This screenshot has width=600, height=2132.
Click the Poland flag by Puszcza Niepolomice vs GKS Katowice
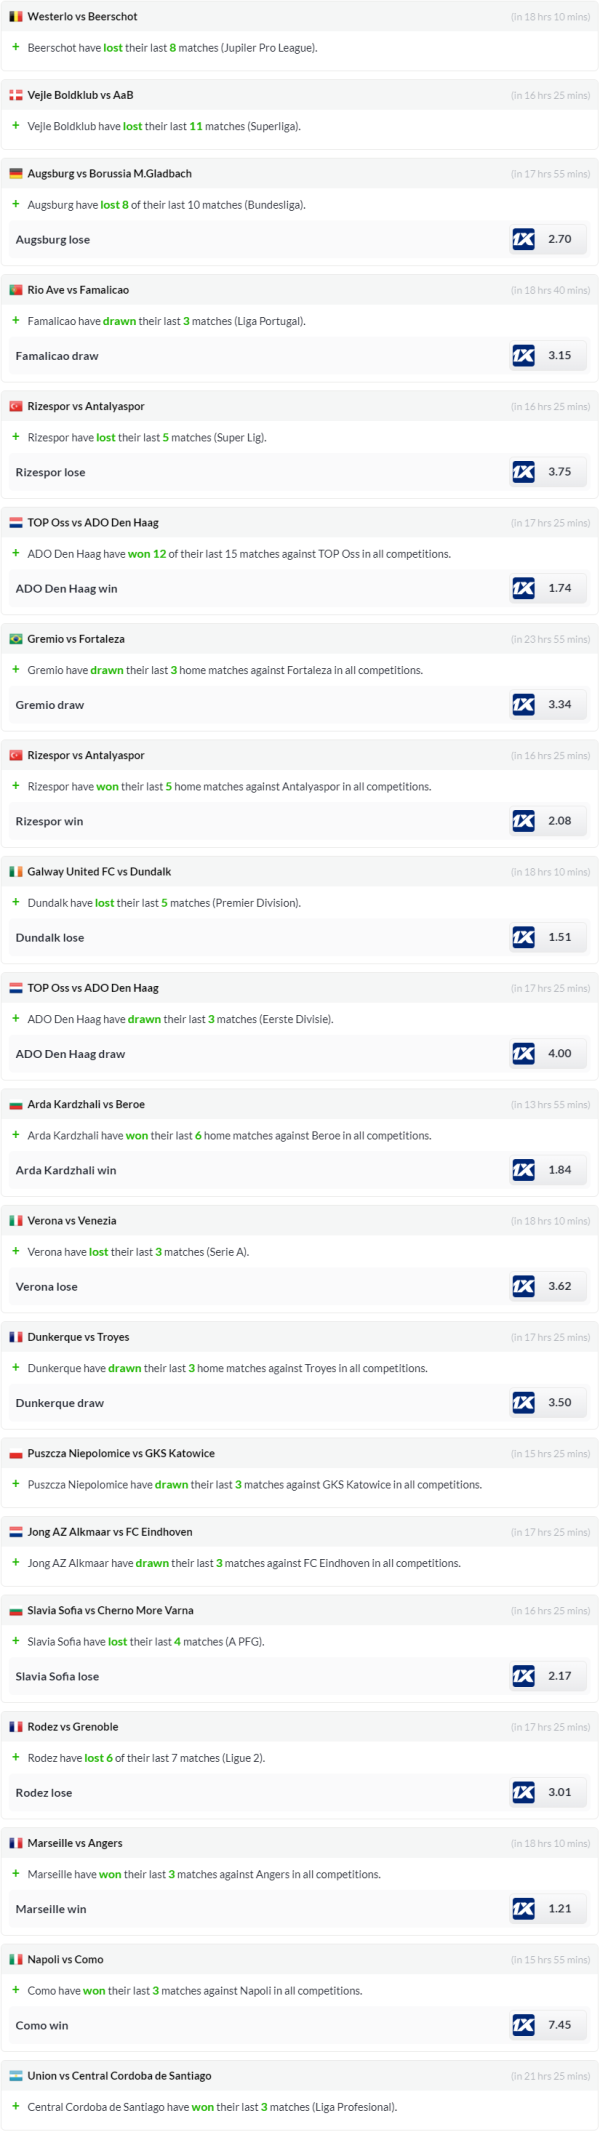pos(16,1454)
